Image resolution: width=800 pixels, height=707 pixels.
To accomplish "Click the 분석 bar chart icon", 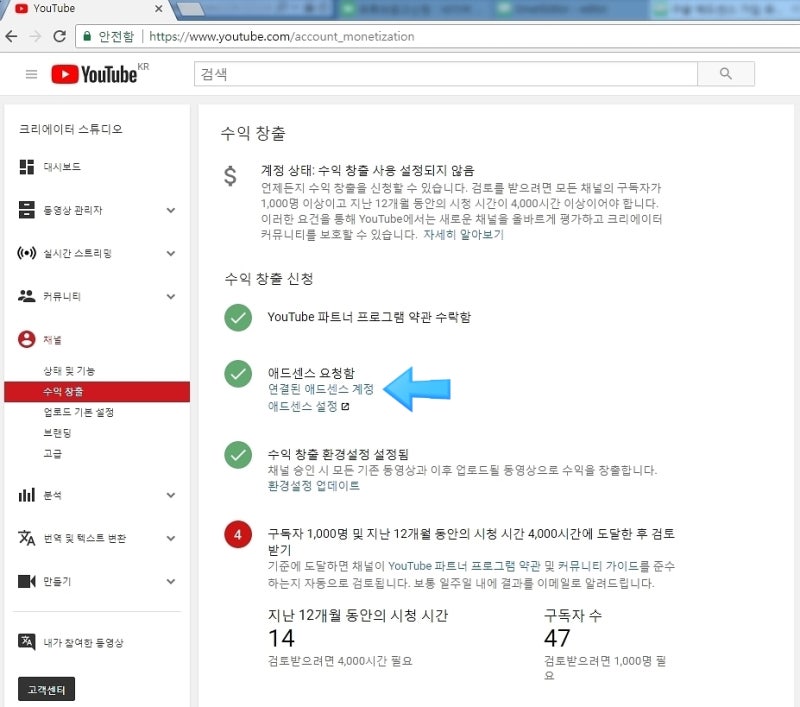I will (27, 495).
